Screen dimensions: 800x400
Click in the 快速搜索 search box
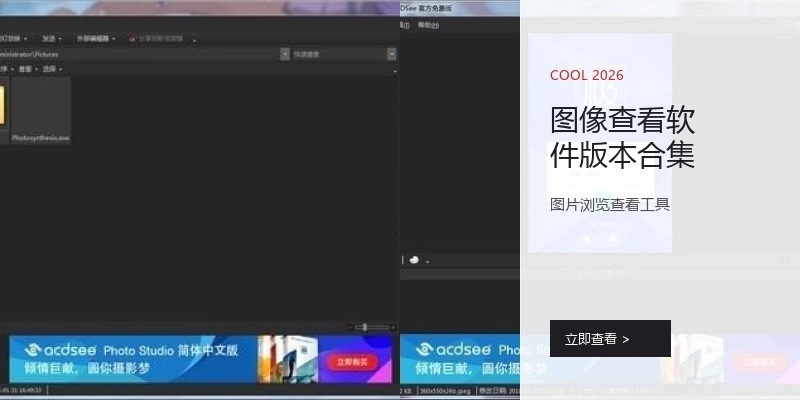click(339, 54)
